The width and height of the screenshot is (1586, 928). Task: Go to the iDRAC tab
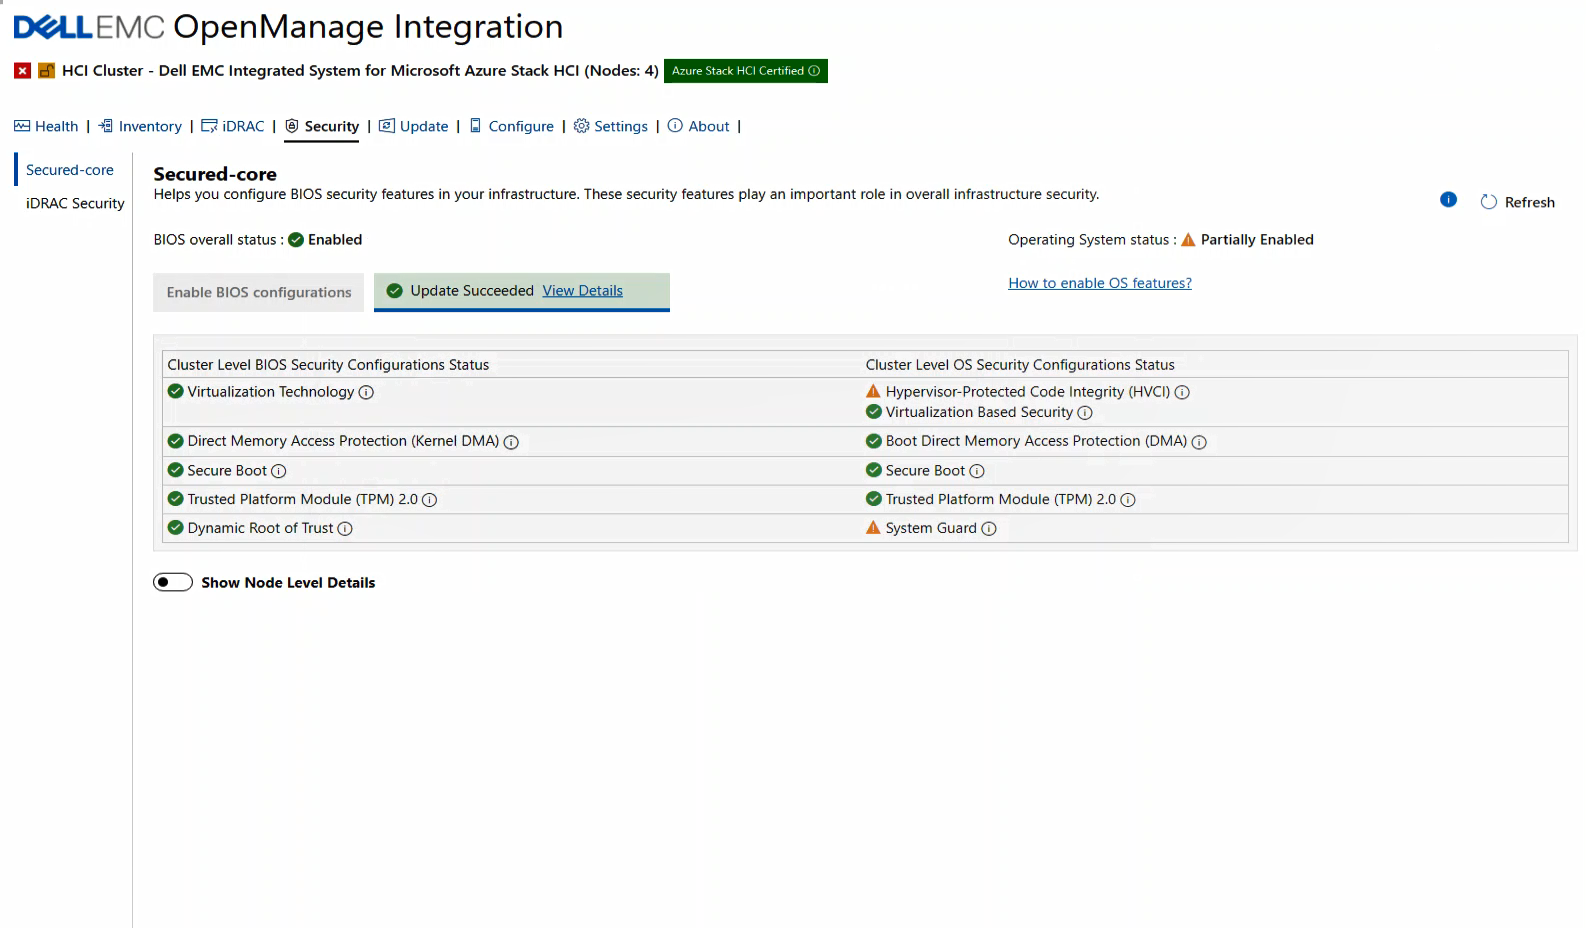tap(233, 126)
